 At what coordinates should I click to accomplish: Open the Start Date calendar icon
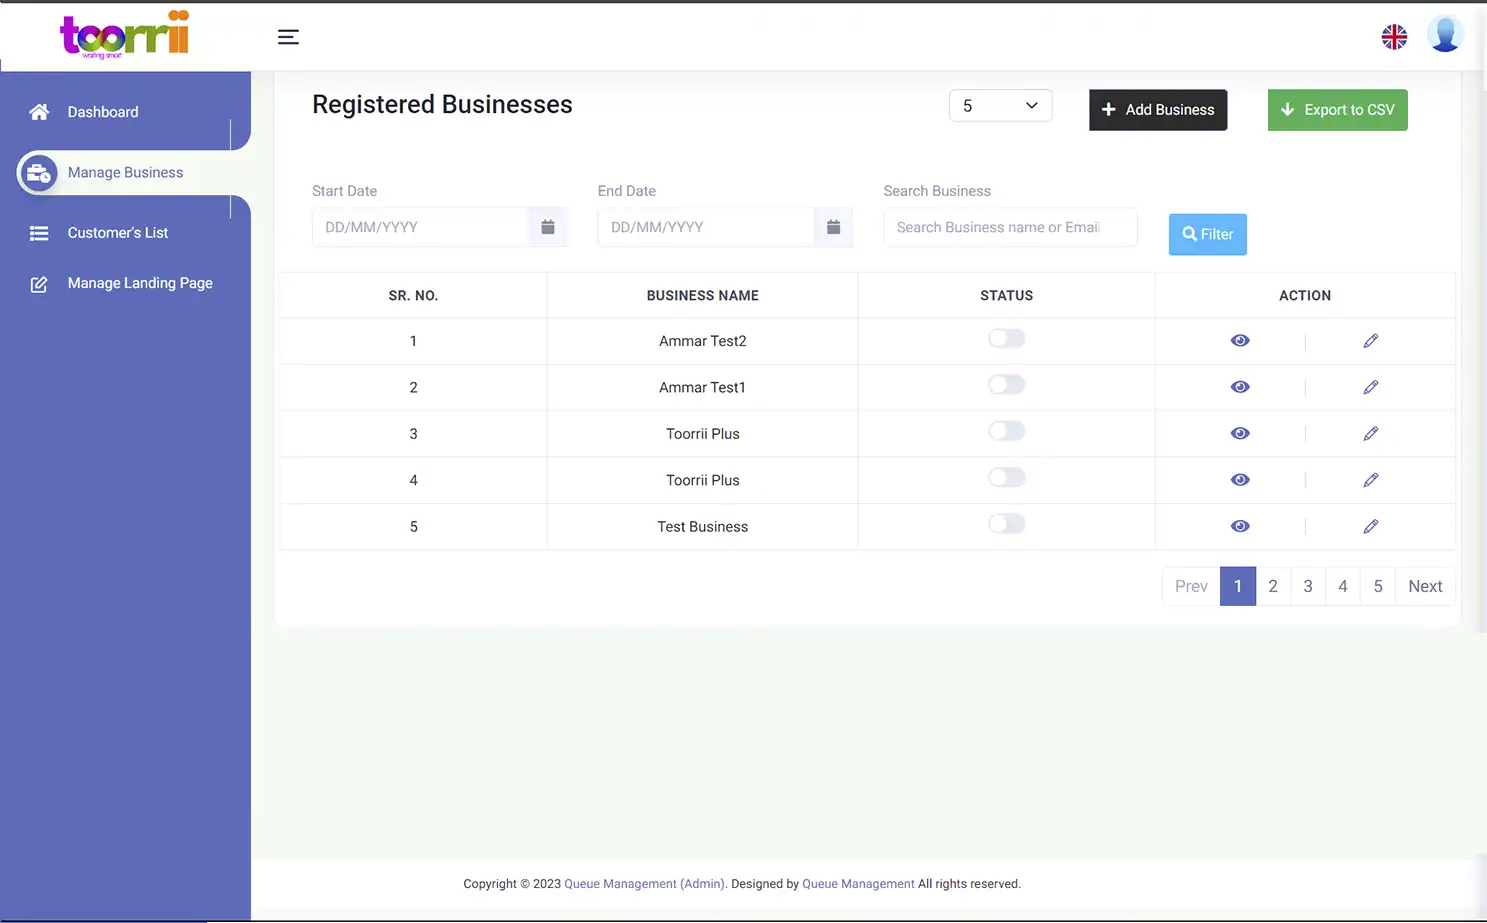pyautogui.click(x=547, y=227)
